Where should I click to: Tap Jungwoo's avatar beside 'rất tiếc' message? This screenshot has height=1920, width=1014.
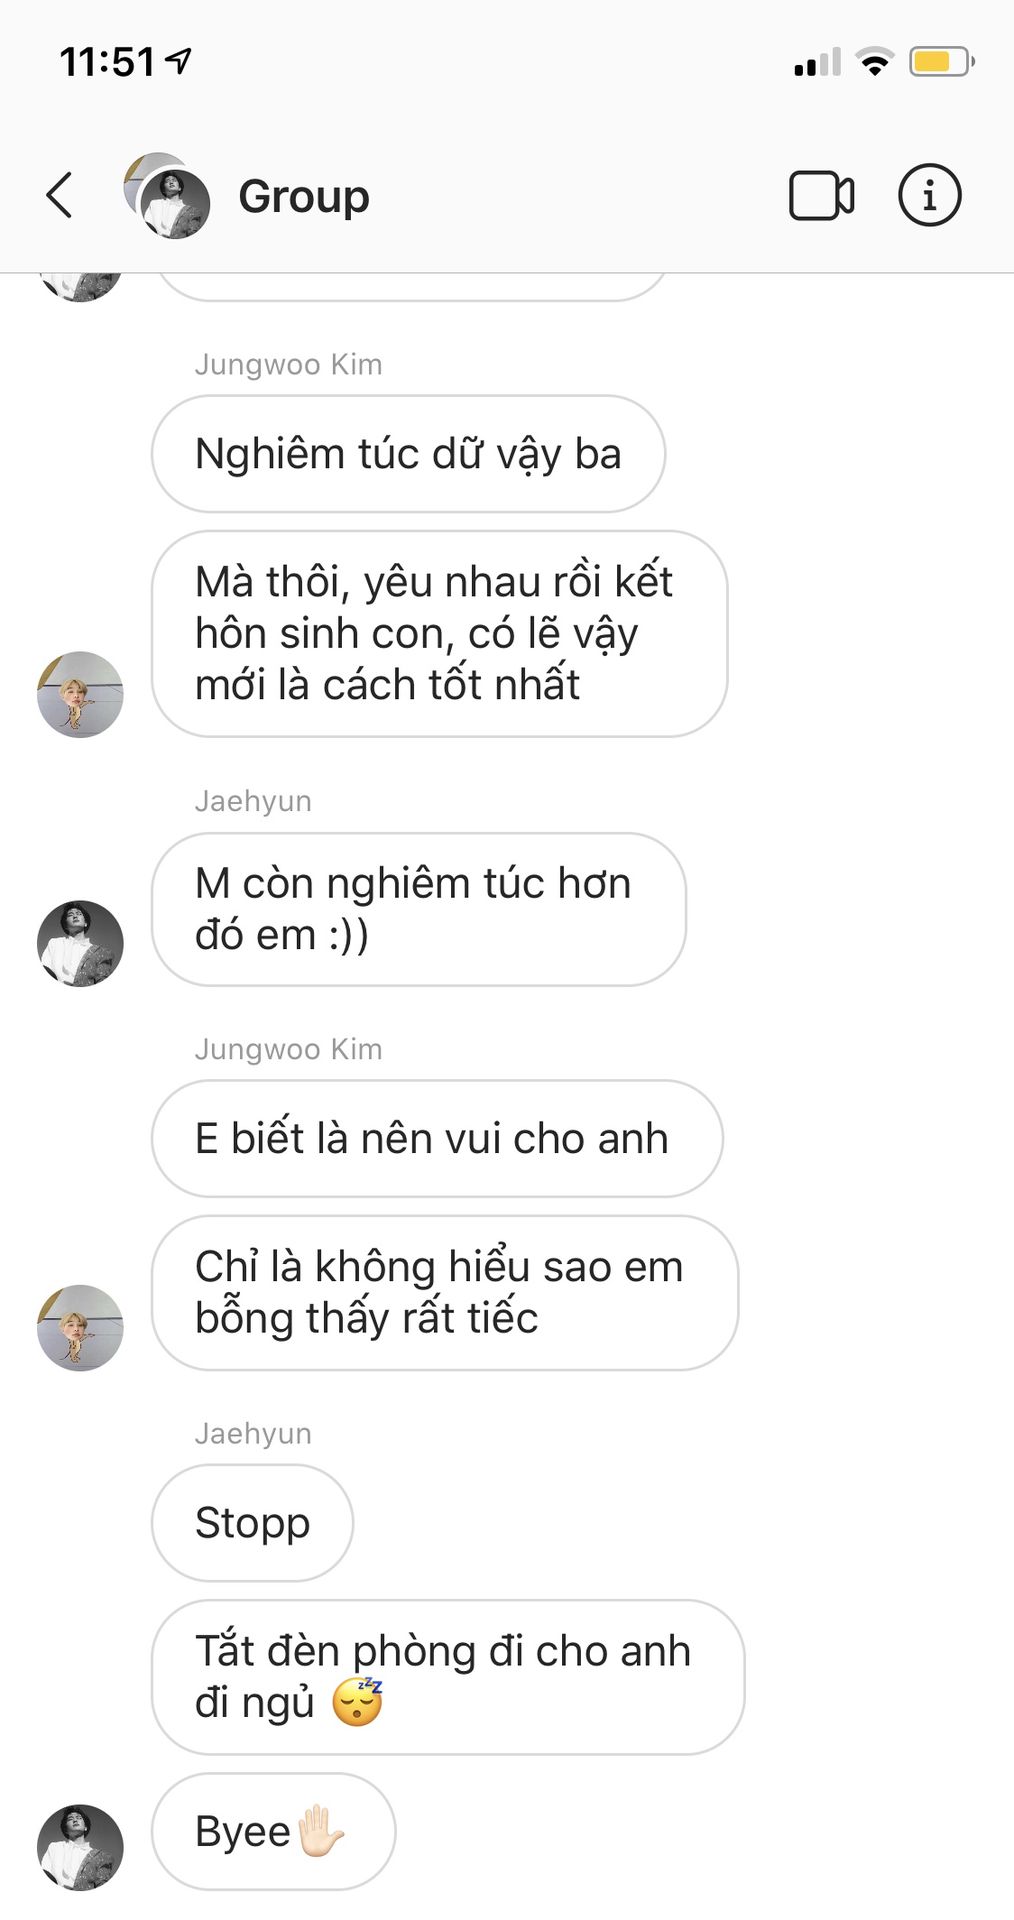pos(80,1328)
